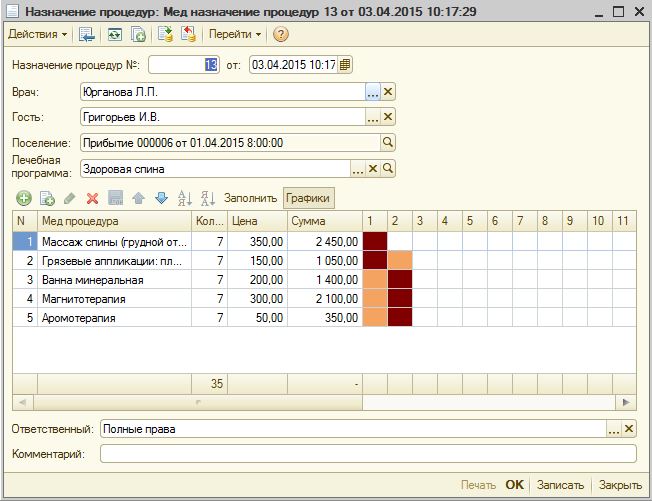Toggle the Графики button
The height and width of the screenshot is (501, 652).
click(308, 198)
